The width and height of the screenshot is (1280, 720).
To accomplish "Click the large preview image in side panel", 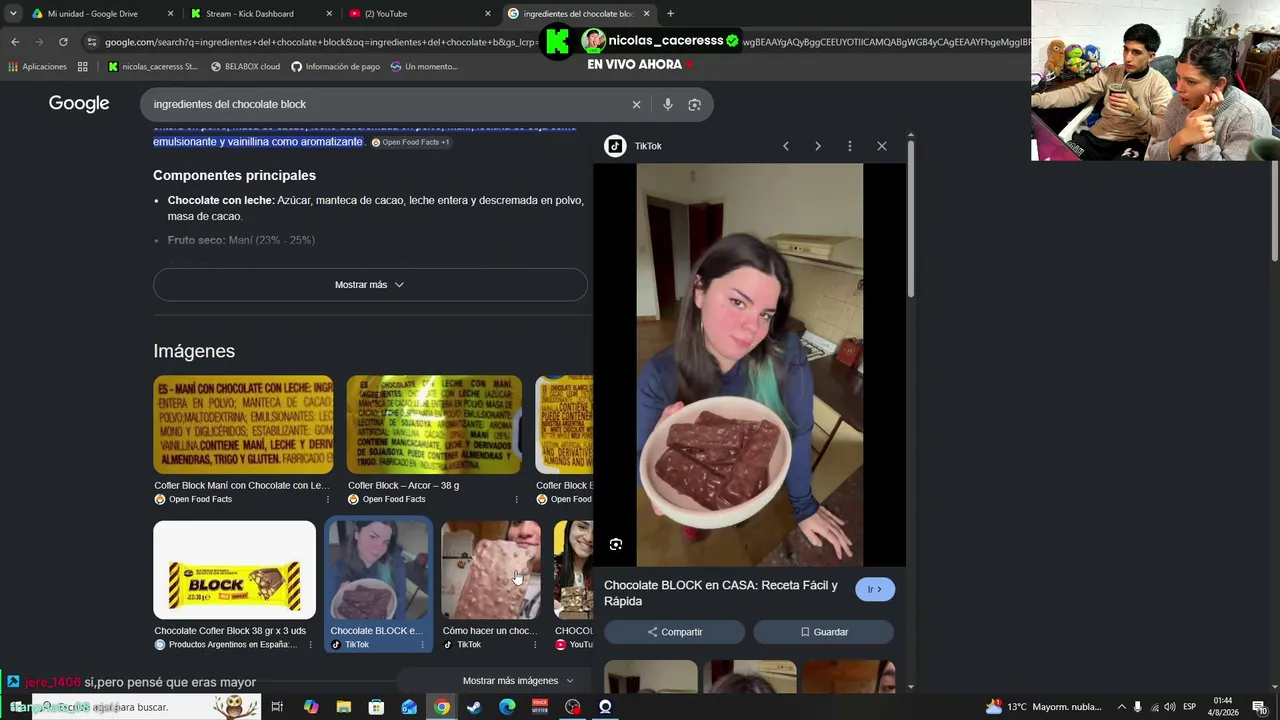I will pyautogui.click(x=750, y=365).
